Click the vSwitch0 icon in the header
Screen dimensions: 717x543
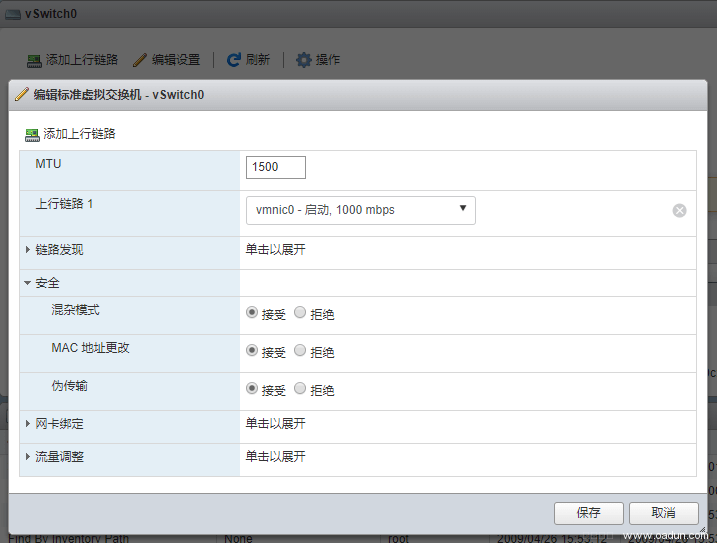(13, 14)
